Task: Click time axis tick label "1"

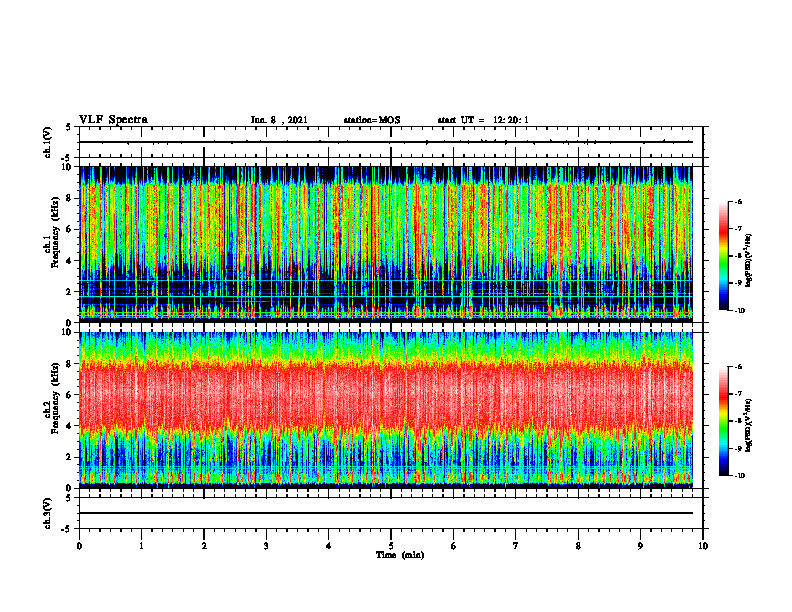Action: pos(141,546)
